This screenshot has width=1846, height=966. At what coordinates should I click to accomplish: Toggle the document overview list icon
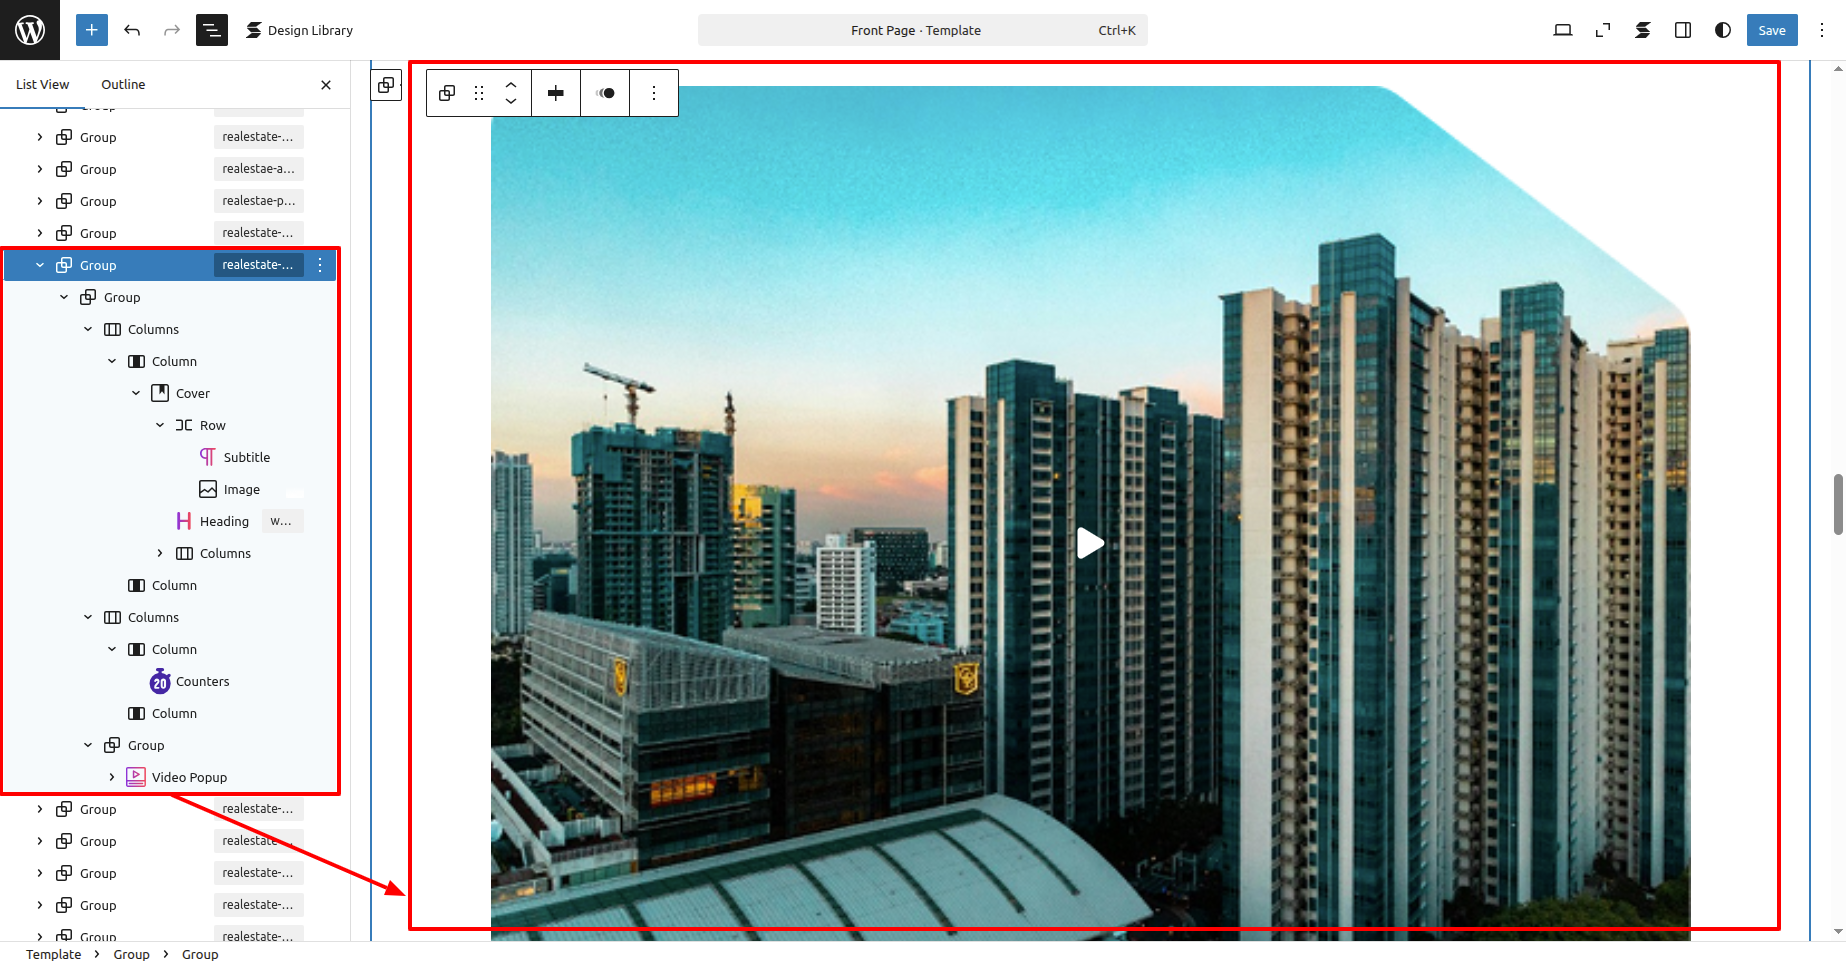coord(212,30)
